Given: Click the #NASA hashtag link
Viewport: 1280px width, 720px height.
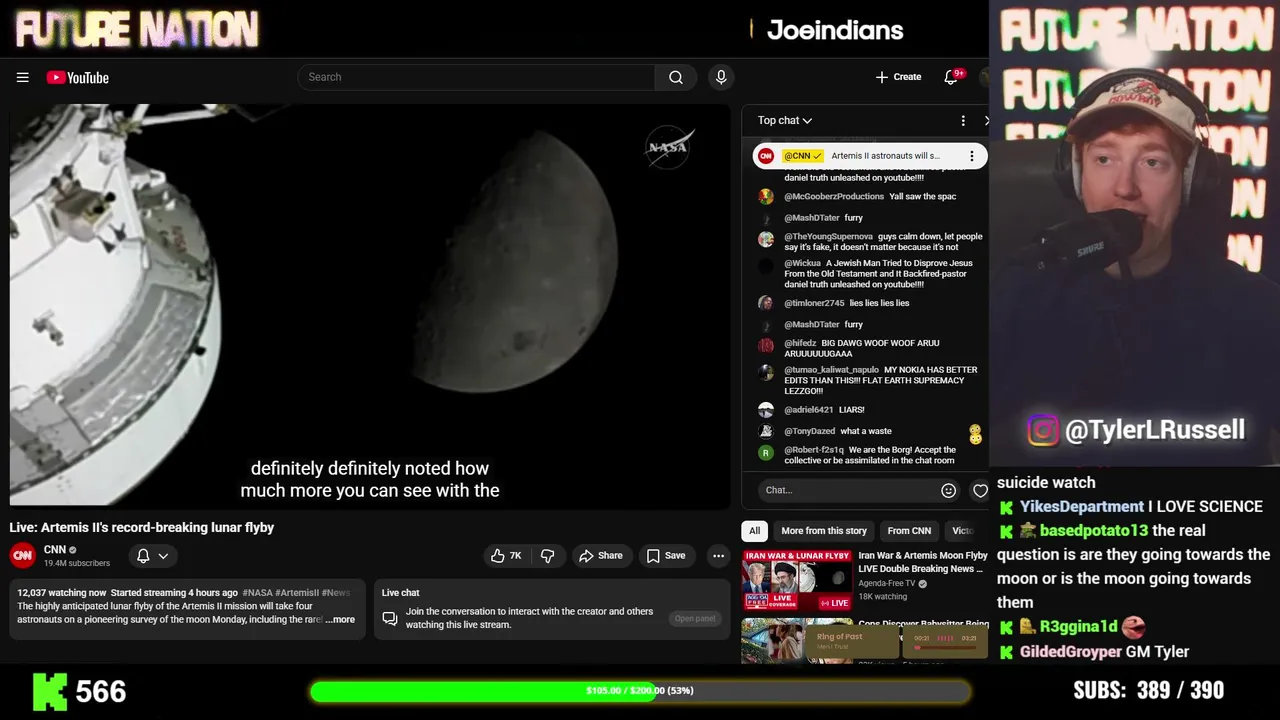Looking at the screenshot, I should tap(256, 593).
